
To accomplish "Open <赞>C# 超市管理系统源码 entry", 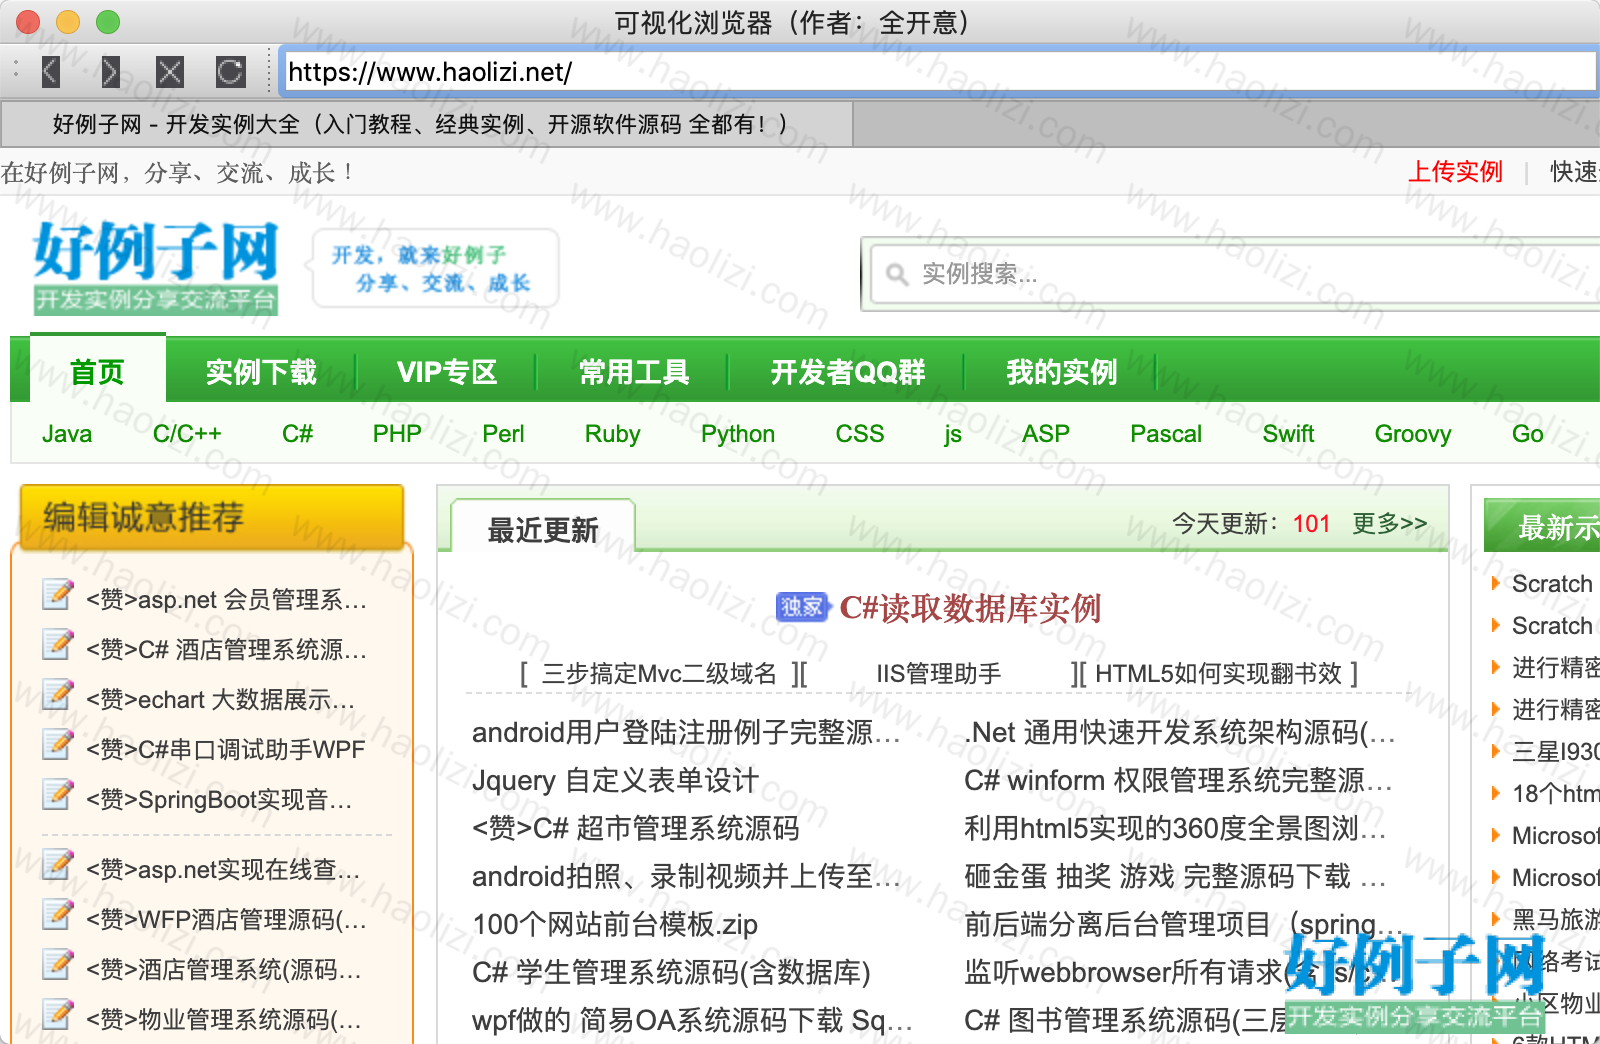I will (636, 829).
